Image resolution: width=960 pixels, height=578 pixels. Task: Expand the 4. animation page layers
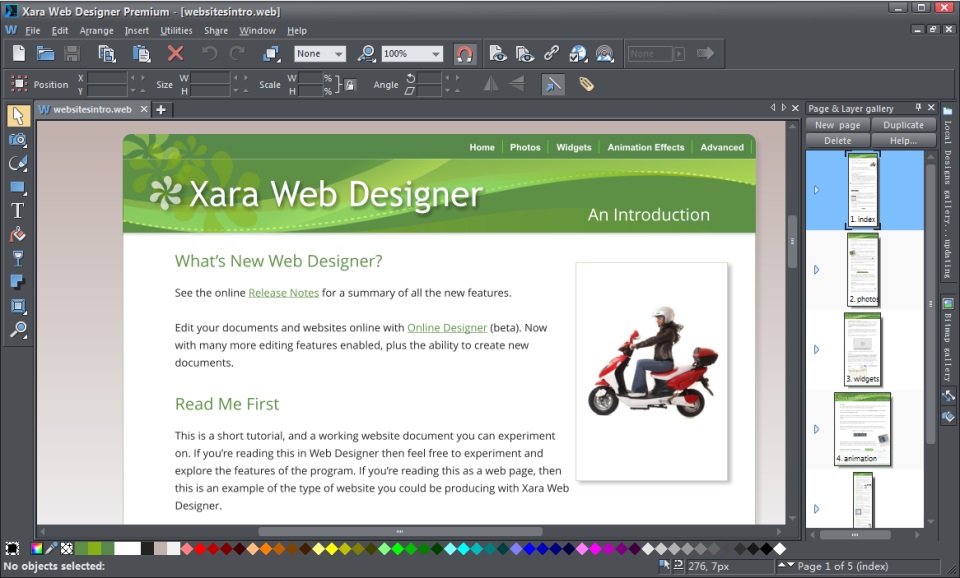tap(816, 429)
